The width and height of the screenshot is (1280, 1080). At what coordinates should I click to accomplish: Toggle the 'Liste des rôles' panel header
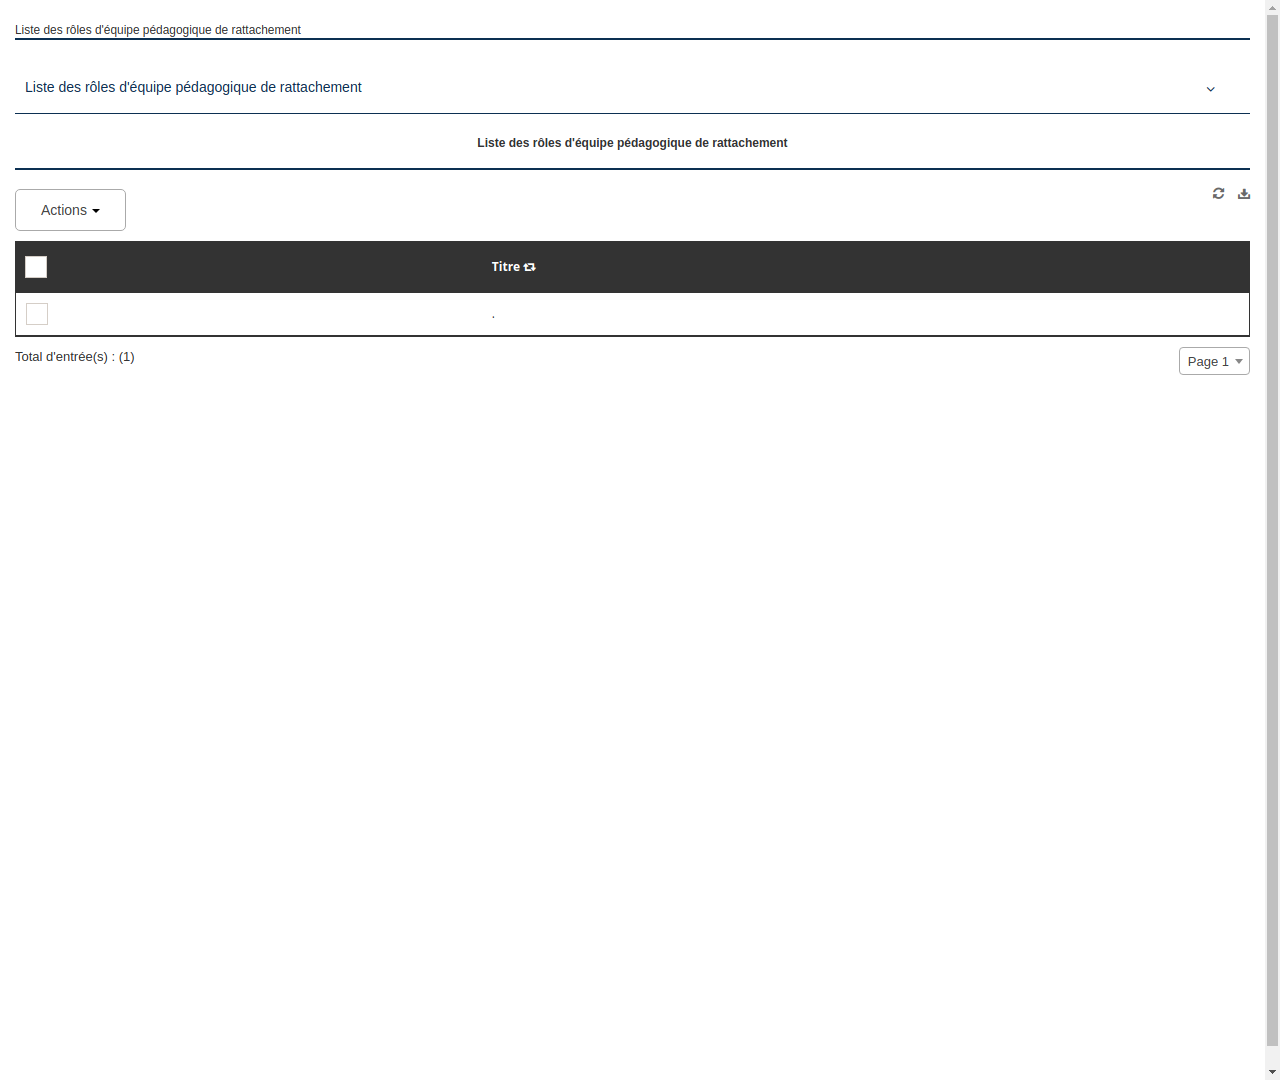192,87
